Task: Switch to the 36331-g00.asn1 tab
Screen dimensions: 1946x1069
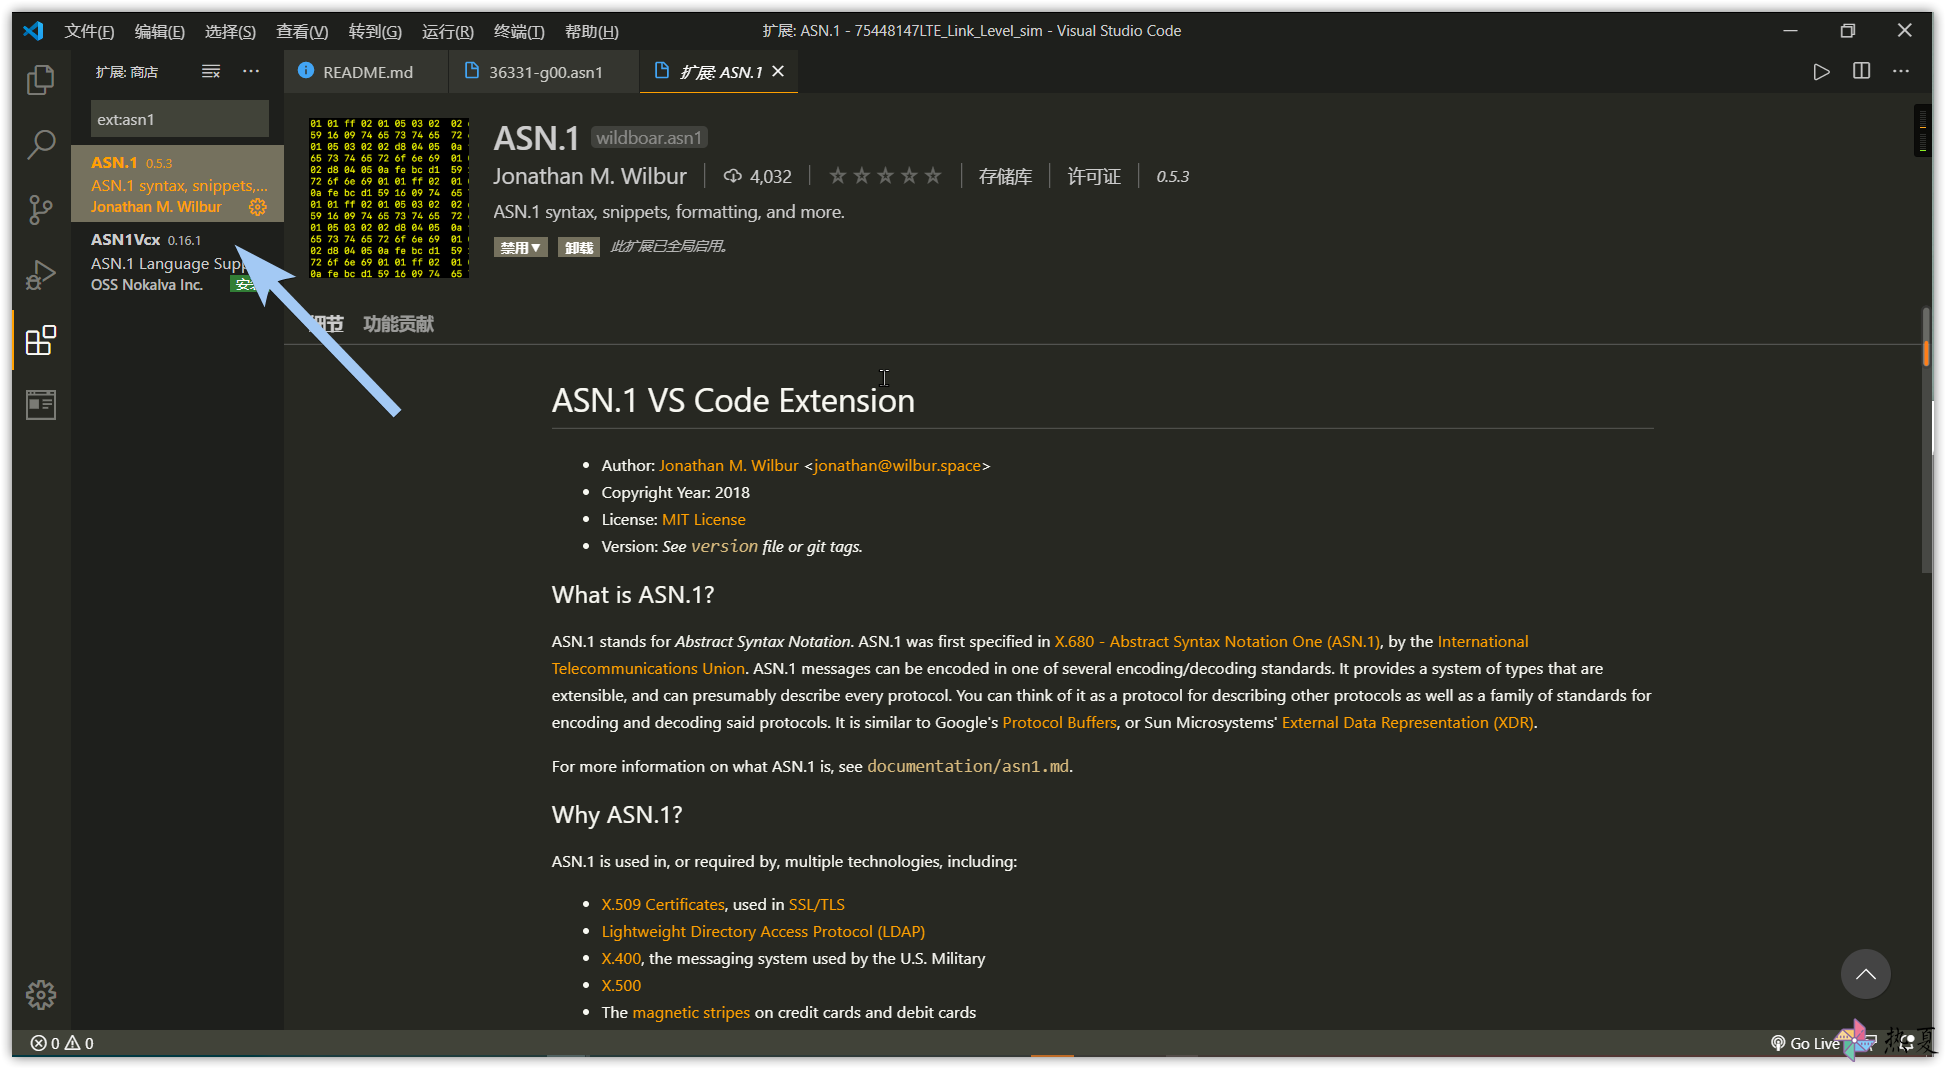Action: click(545, 72)
